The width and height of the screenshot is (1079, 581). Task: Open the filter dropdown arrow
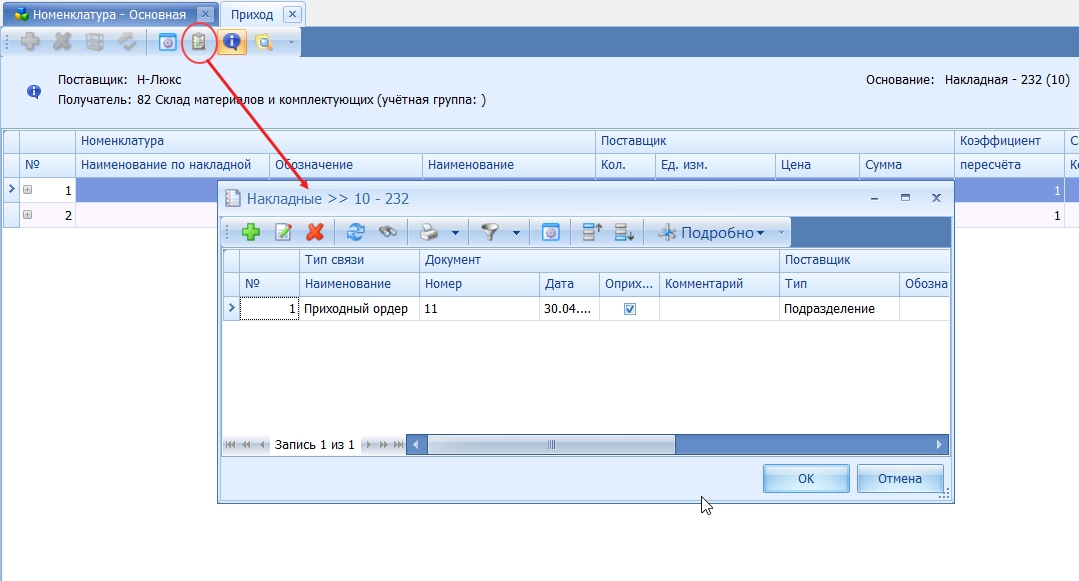(516, 233)
